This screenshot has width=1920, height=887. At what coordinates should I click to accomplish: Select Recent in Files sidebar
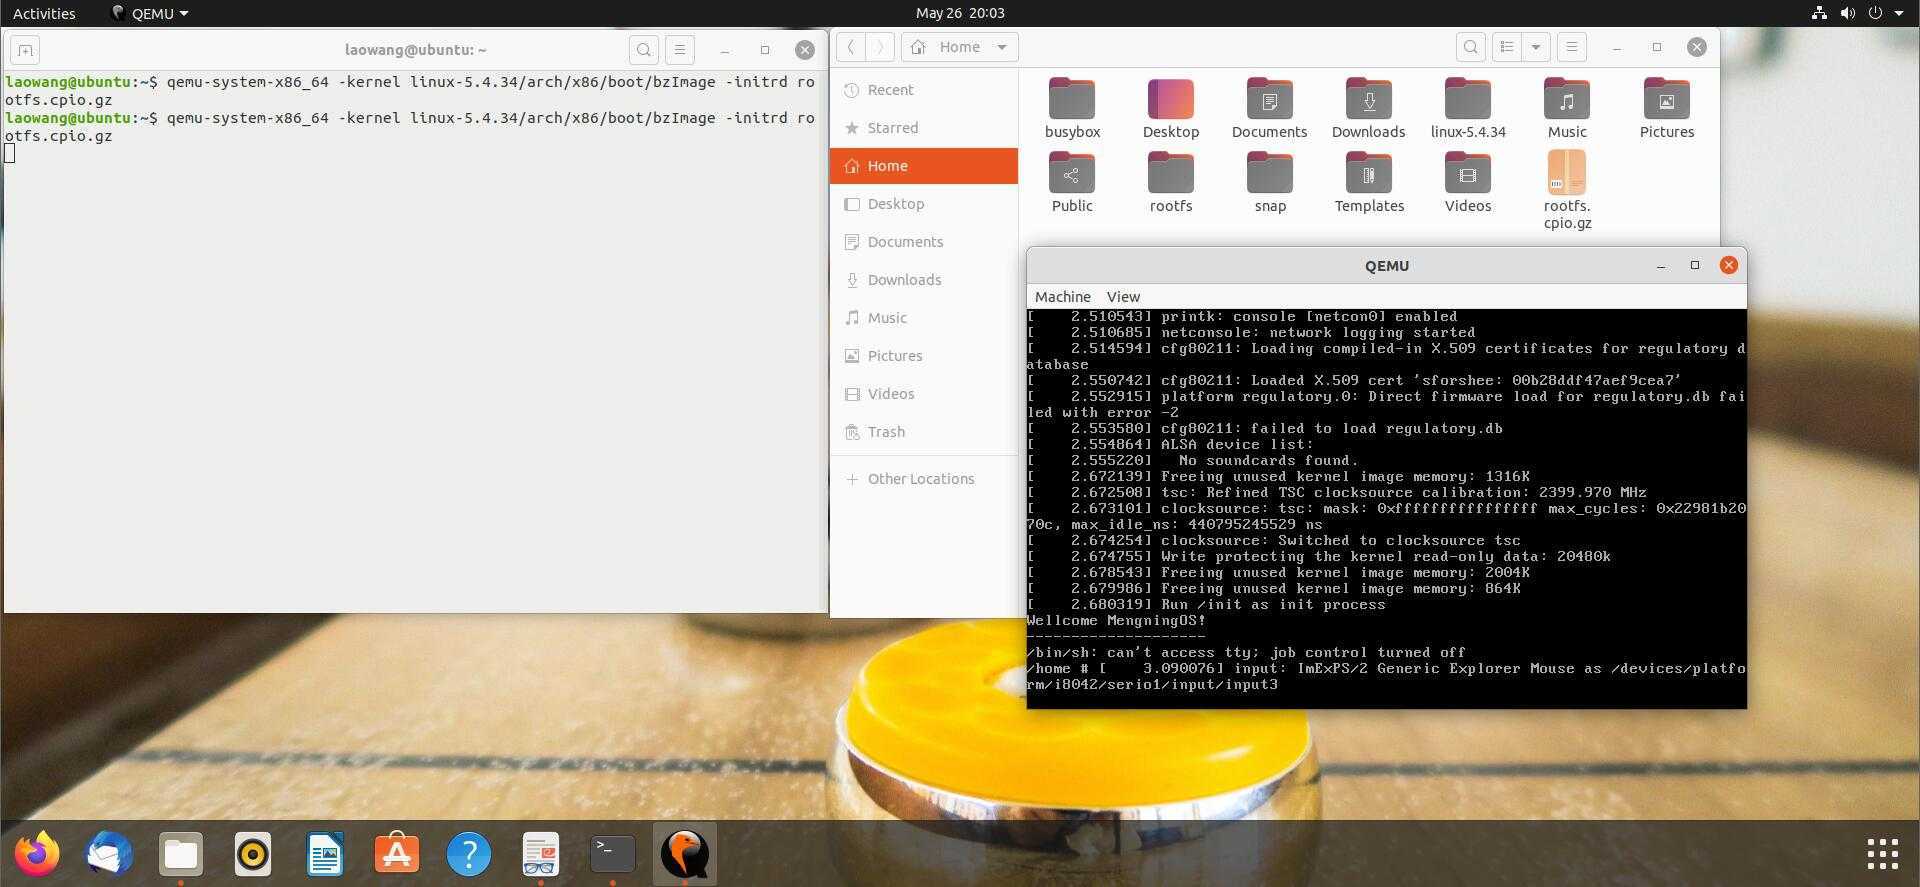924,90
